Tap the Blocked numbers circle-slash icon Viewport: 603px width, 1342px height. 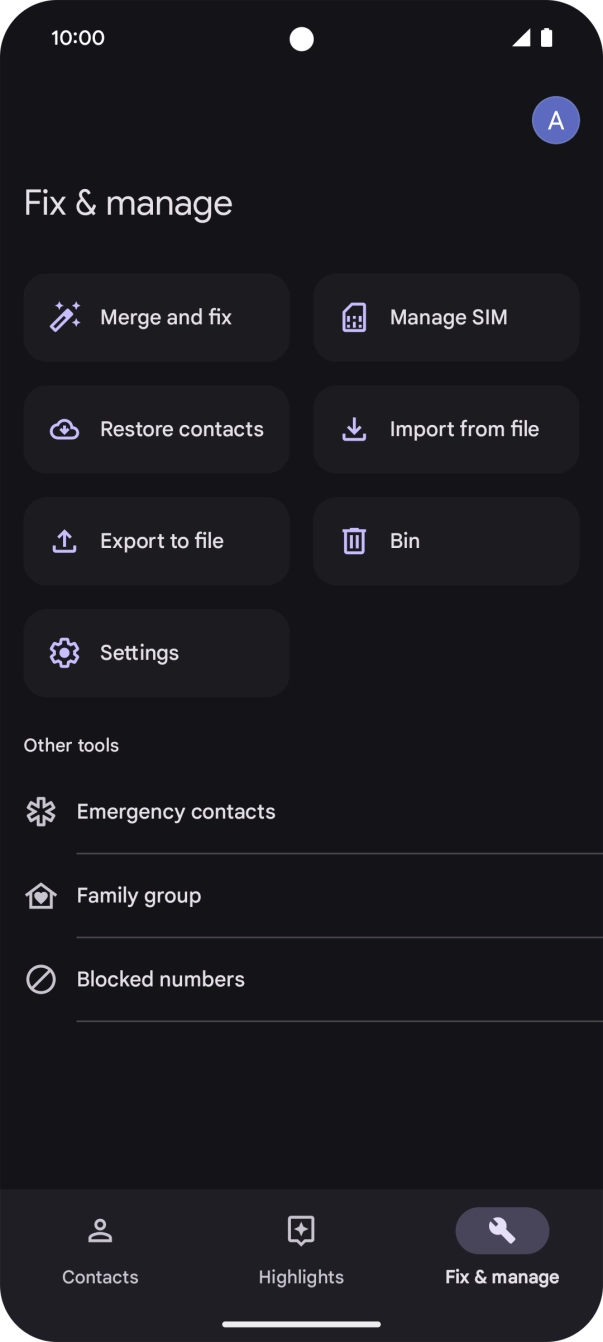(x=41, y=980)
